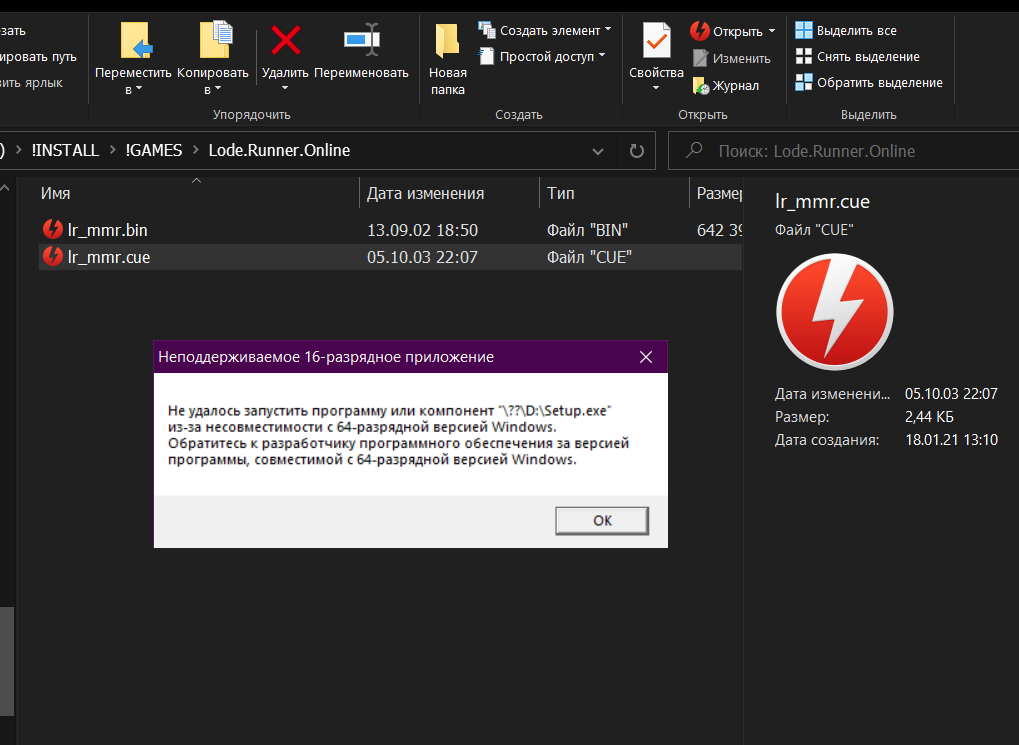Click Файл "CUE" type cell in file list
1019x745 pixels.
pyautogui.click(x=589, y=257)
